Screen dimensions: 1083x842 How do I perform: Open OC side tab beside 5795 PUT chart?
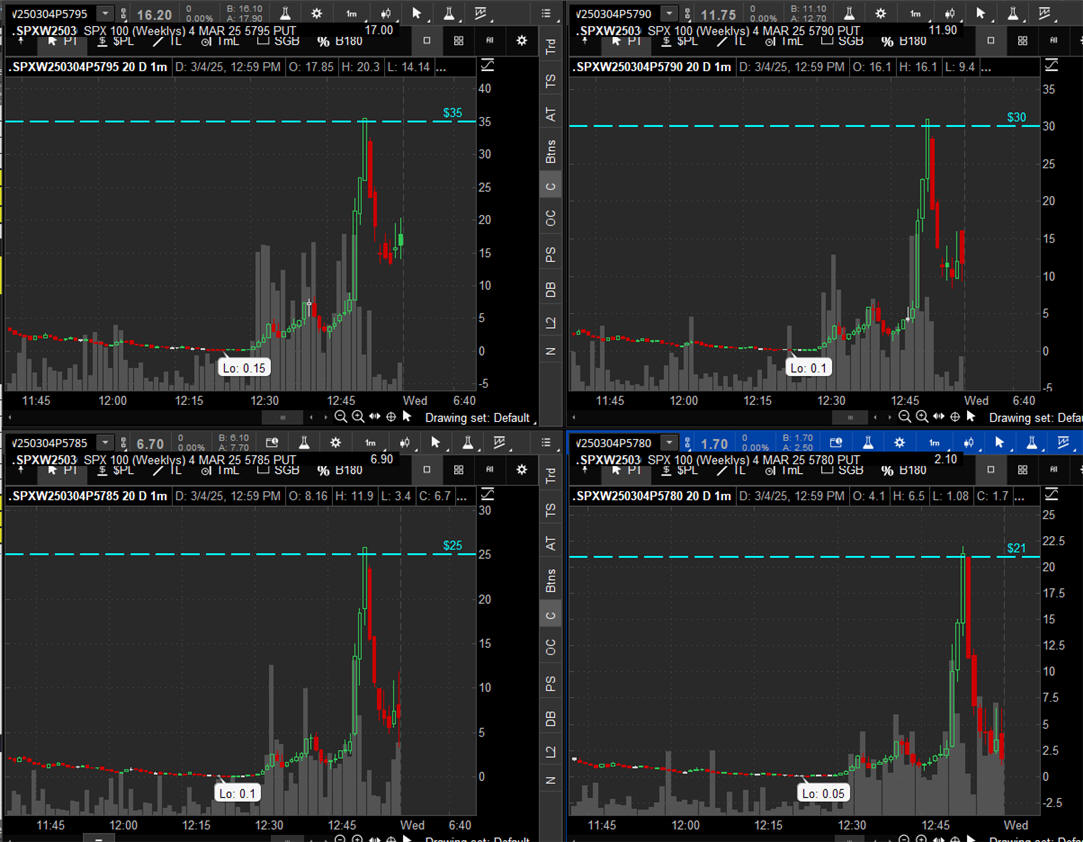click(550, 218)
